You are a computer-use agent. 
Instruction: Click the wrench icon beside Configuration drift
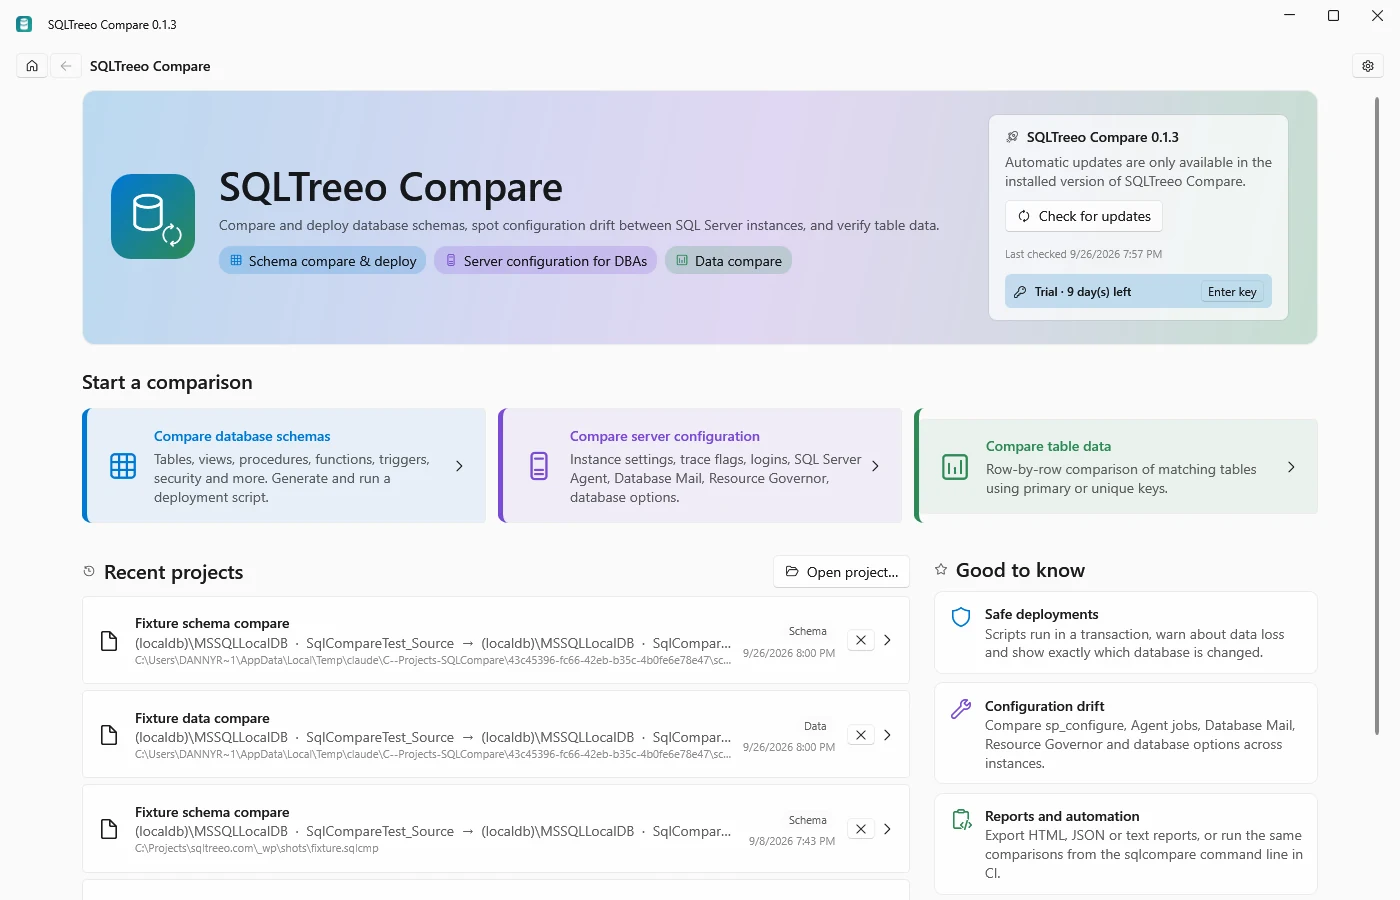point(961,709)
